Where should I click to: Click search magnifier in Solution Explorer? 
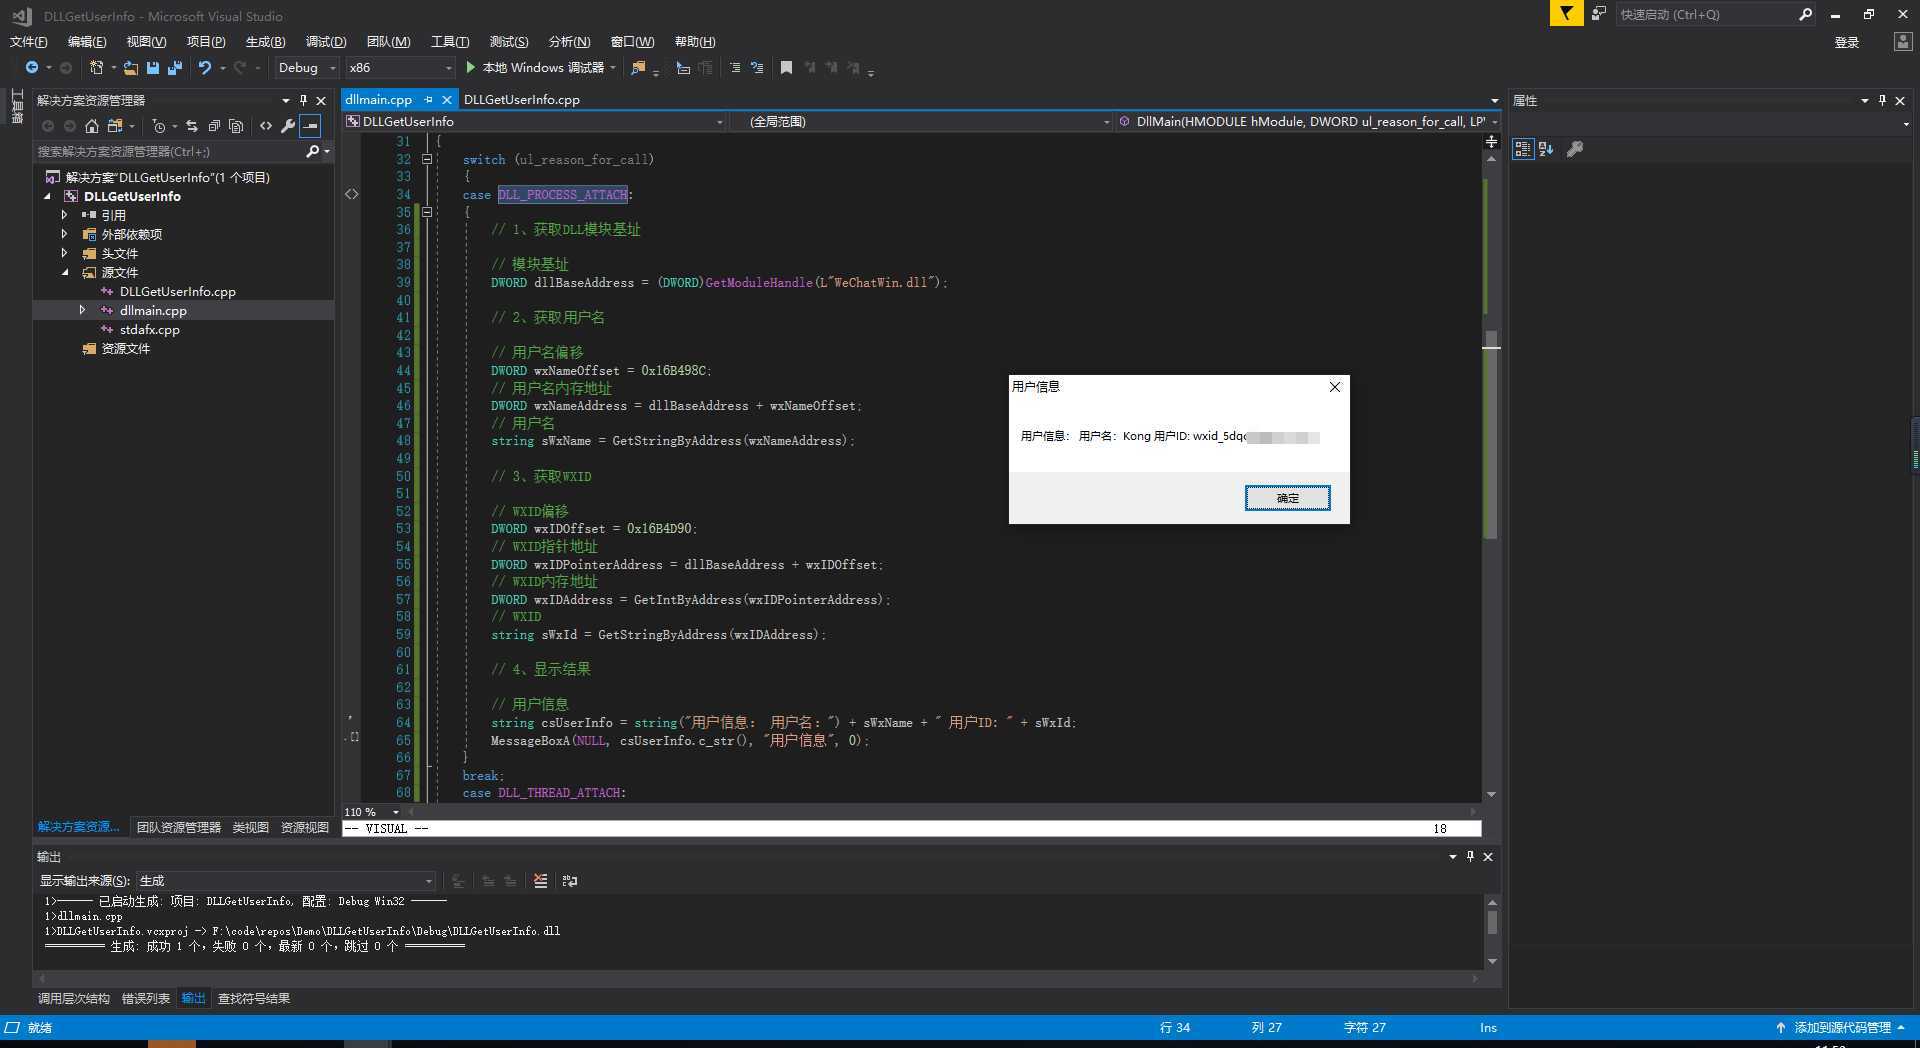(312, 151)
